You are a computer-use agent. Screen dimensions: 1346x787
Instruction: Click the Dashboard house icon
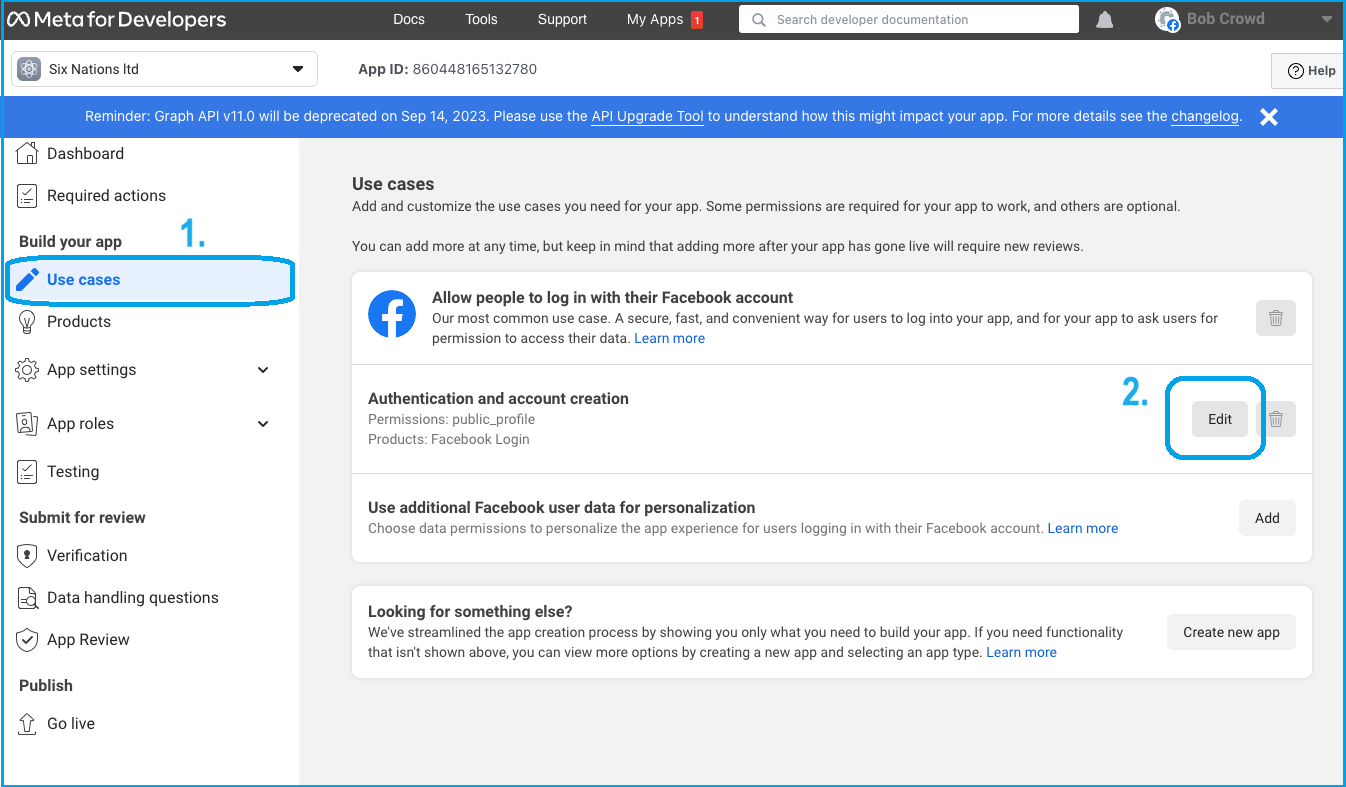[29, 153]
